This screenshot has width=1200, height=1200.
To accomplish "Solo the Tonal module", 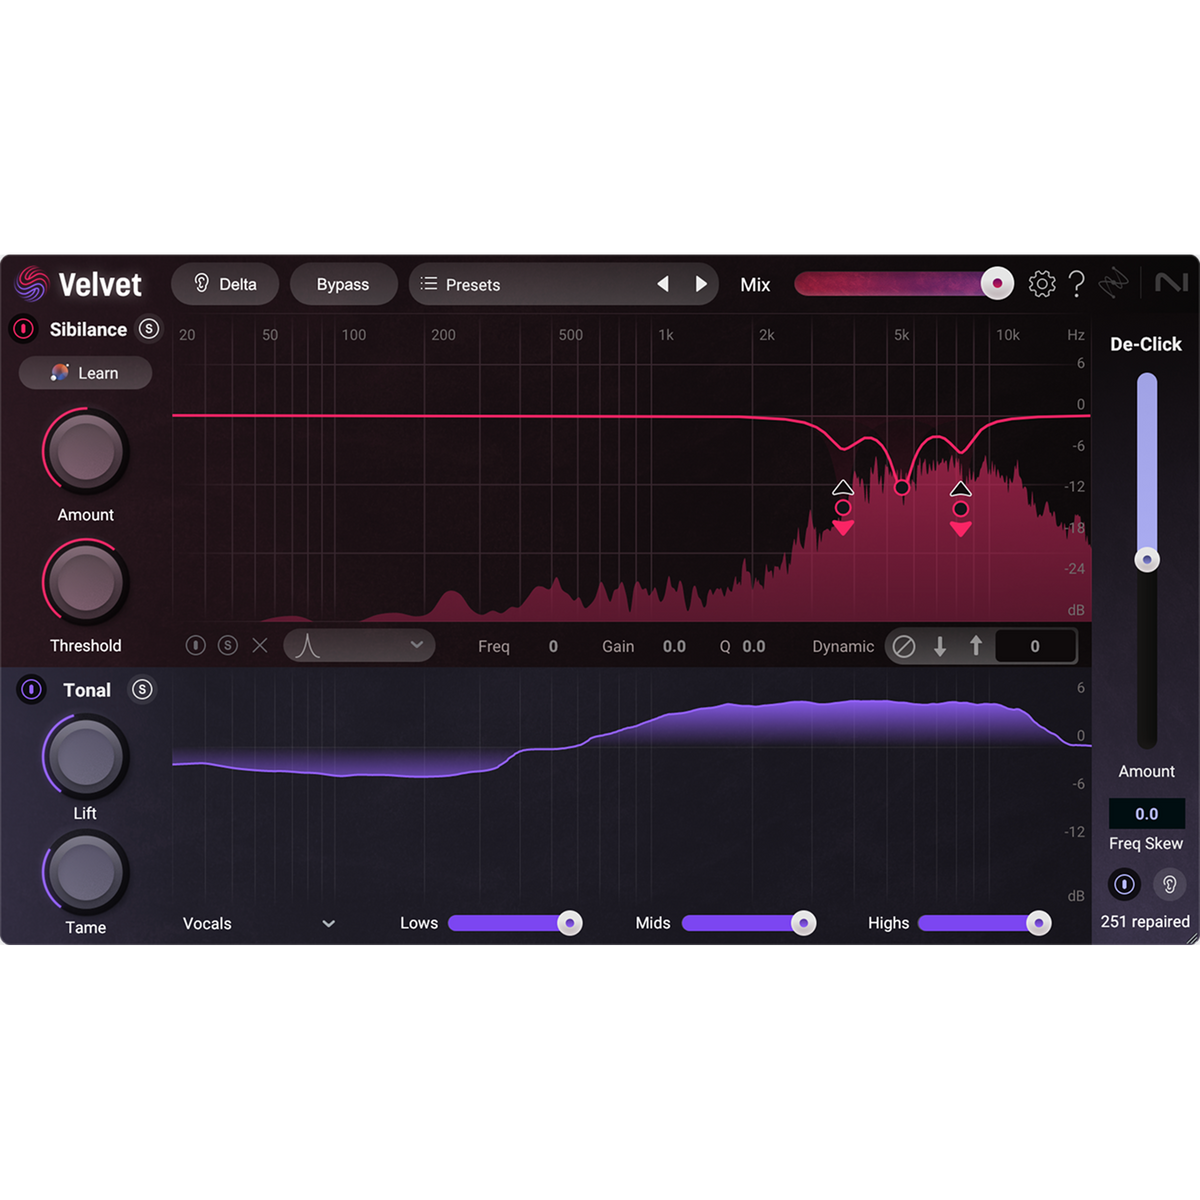I will click(x=142, y=689).
